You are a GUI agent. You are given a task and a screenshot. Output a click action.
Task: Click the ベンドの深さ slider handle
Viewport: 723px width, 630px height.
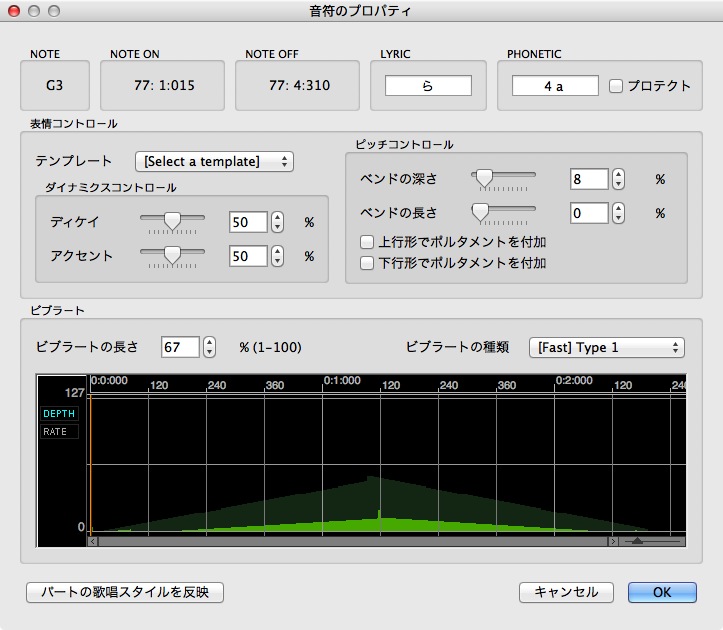484,177
